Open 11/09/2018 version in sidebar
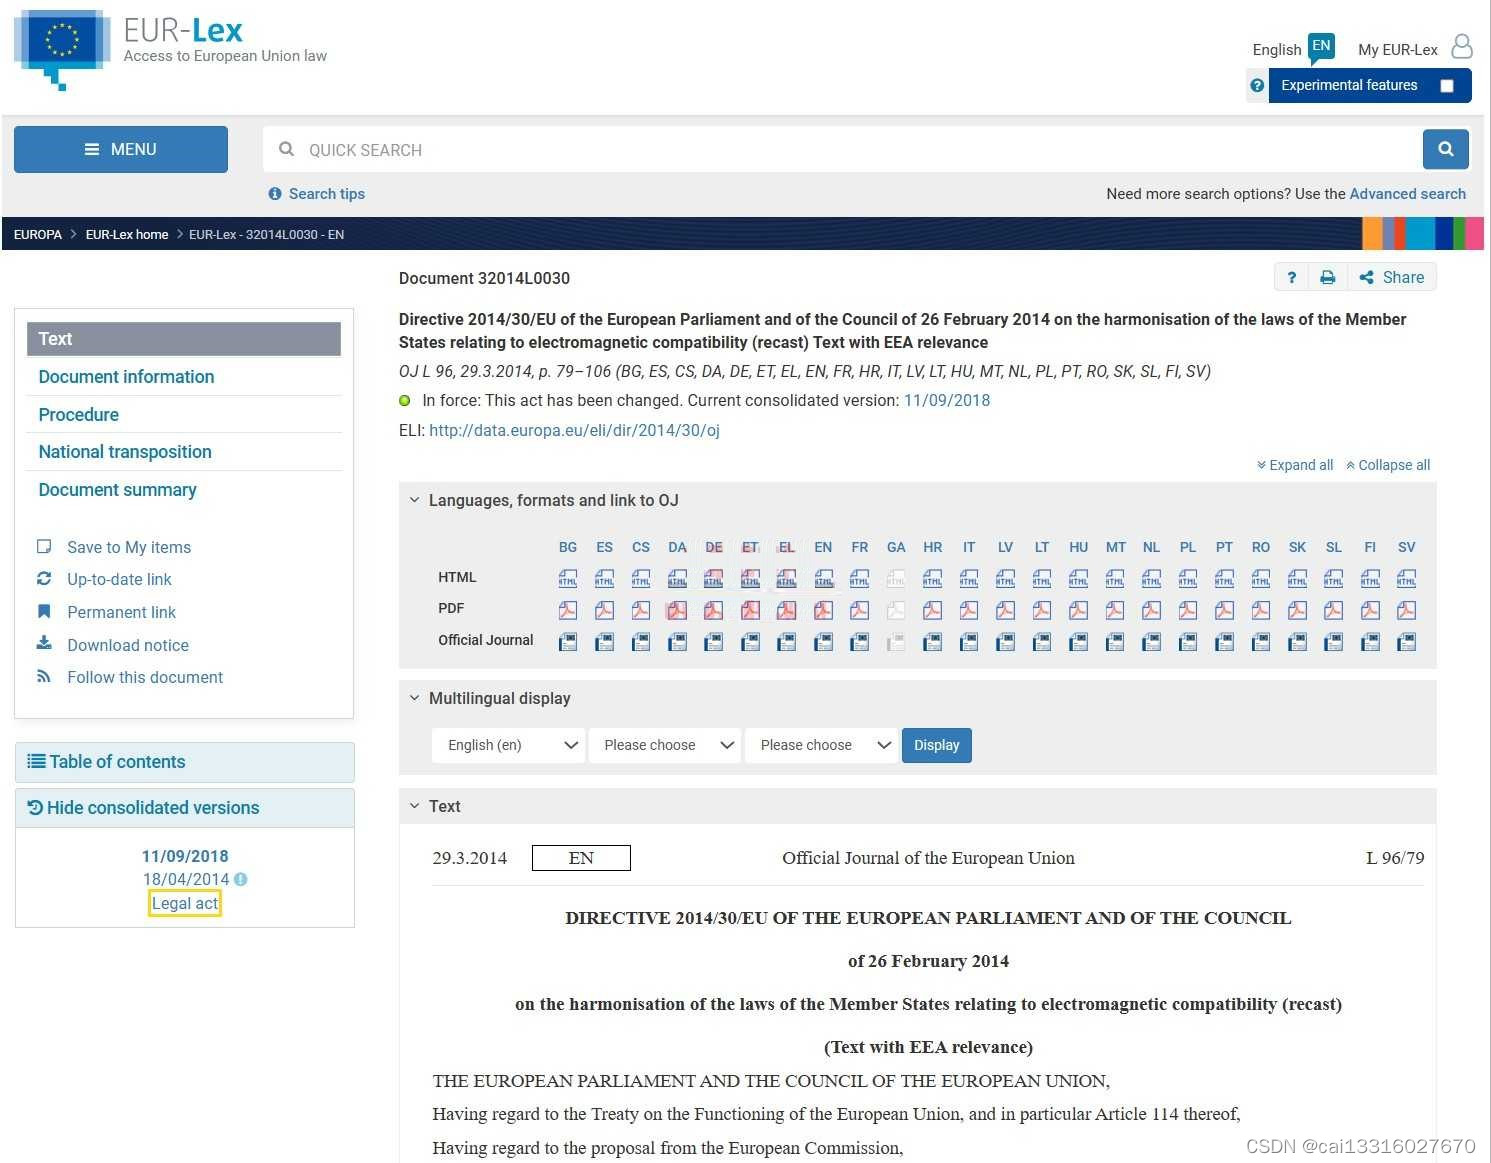This screenshot has height=1163, width=1491. pos(185,856)
